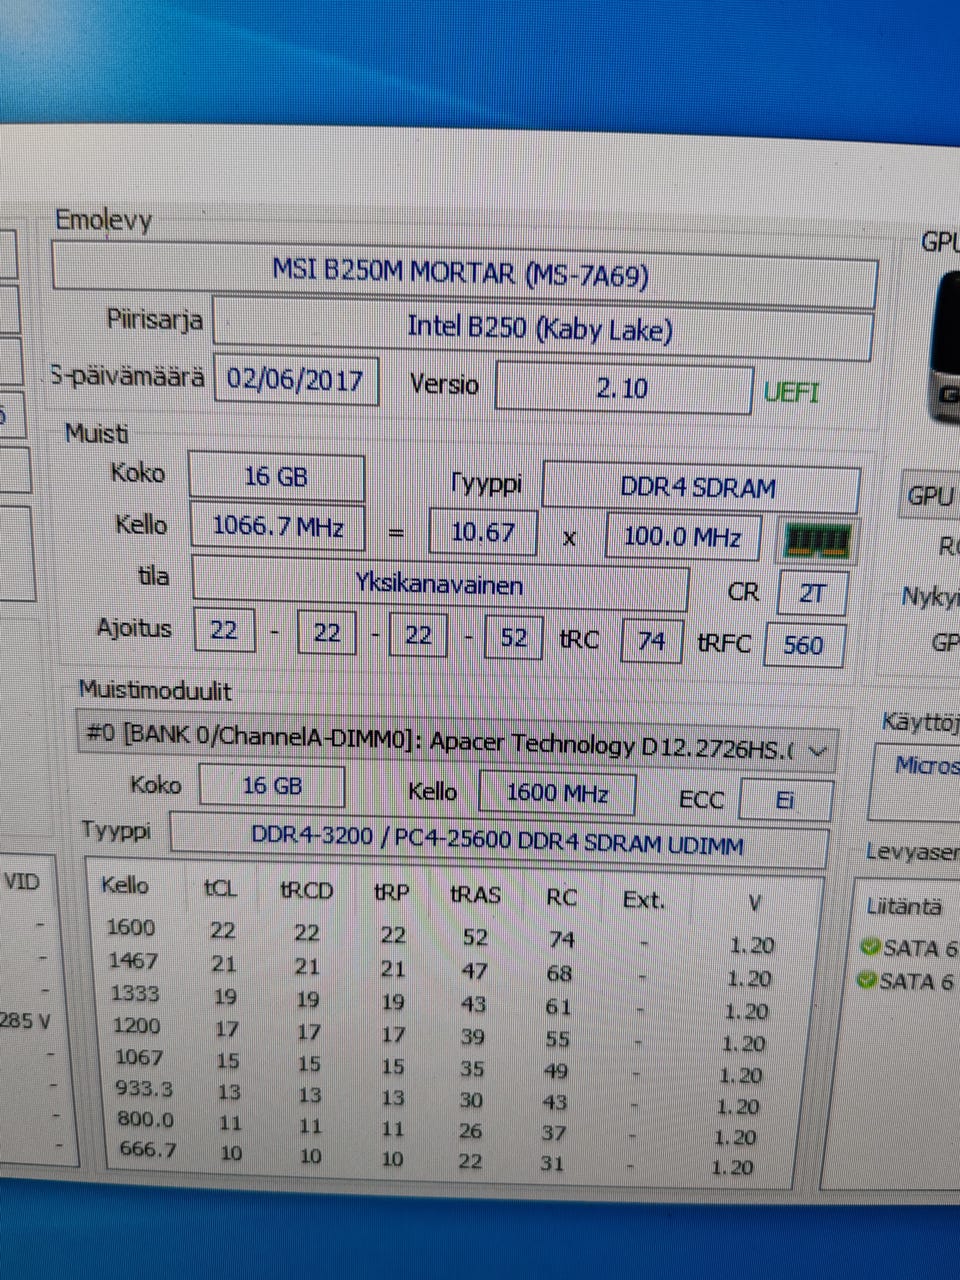Click the tCL column header

tap(220, 888)
